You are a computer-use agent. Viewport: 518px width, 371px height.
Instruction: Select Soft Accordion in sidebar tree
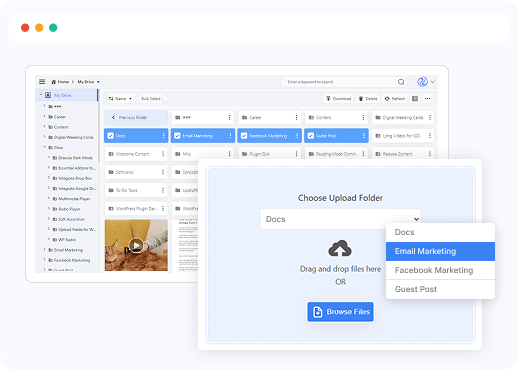[x=71, y=219]
